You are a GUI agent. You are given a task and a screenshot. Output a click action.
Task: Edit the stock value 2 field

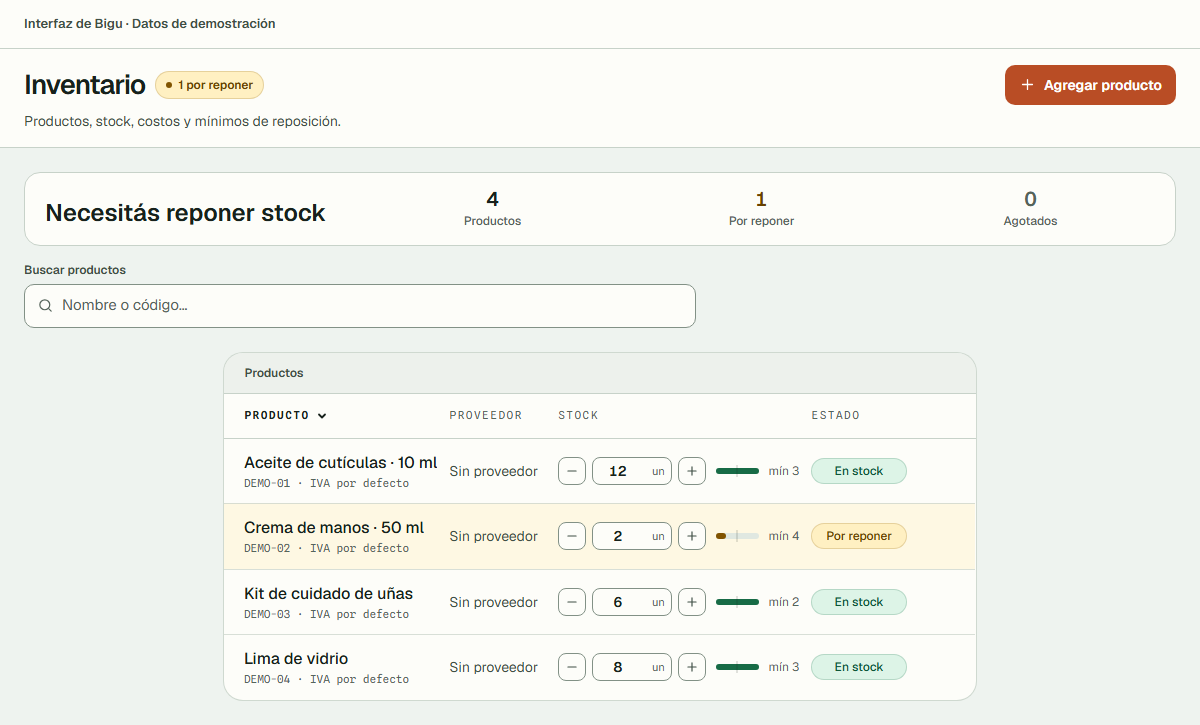click(x=632, y=536)
